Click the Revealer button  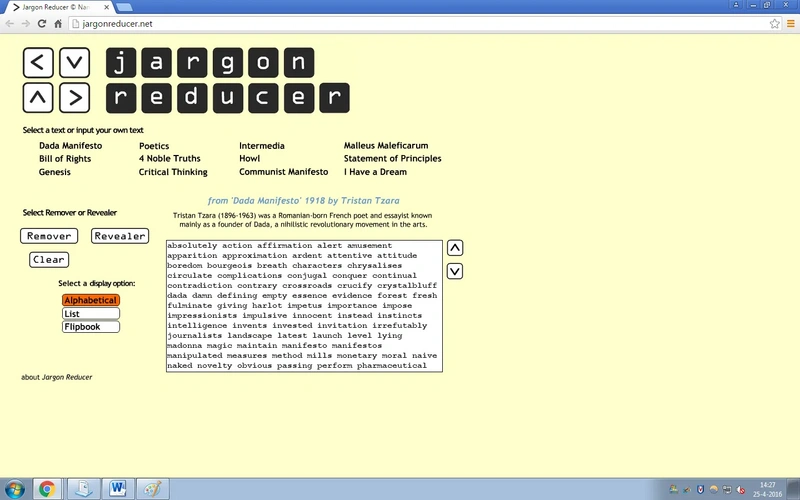coord(120,236)
